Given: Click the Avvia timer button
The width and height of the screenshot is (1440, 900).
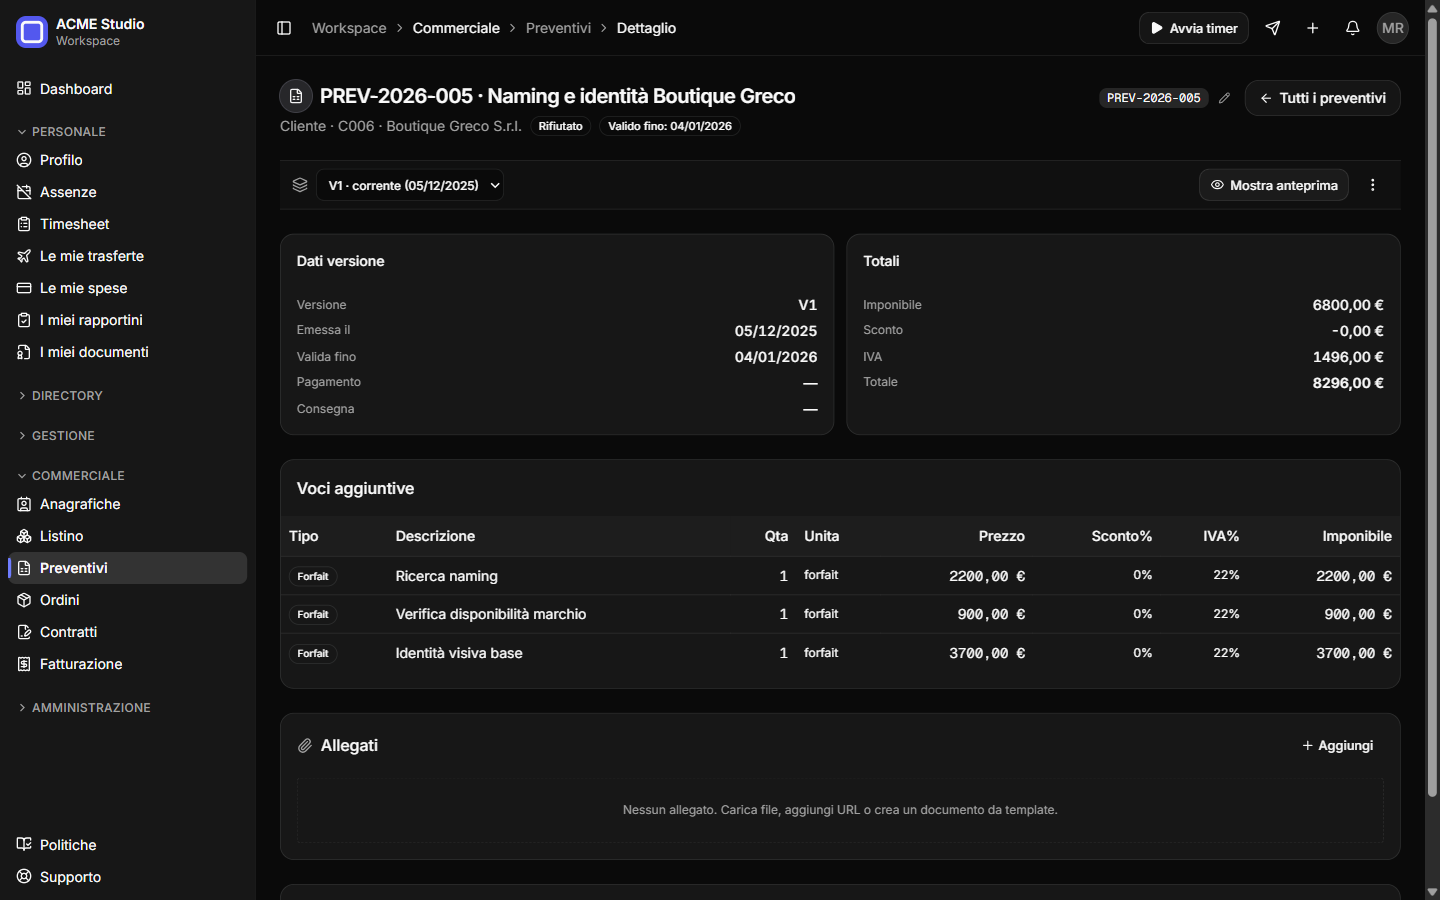Looking at the screenshot, I should point(1194,28).
